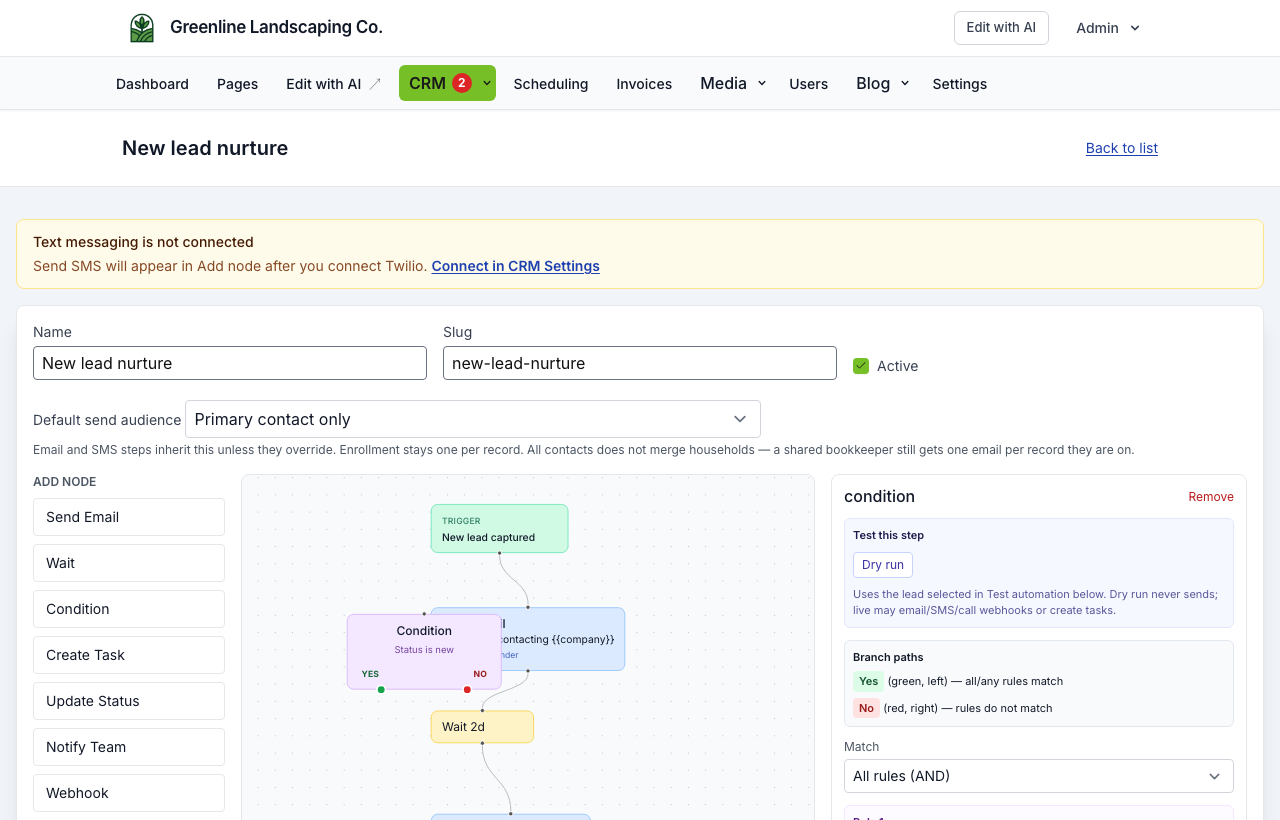Image resolution: width=1280 pixels, height=820 pixels.
Task: Open the Users menu item
Action: click(x=808, y=84)
